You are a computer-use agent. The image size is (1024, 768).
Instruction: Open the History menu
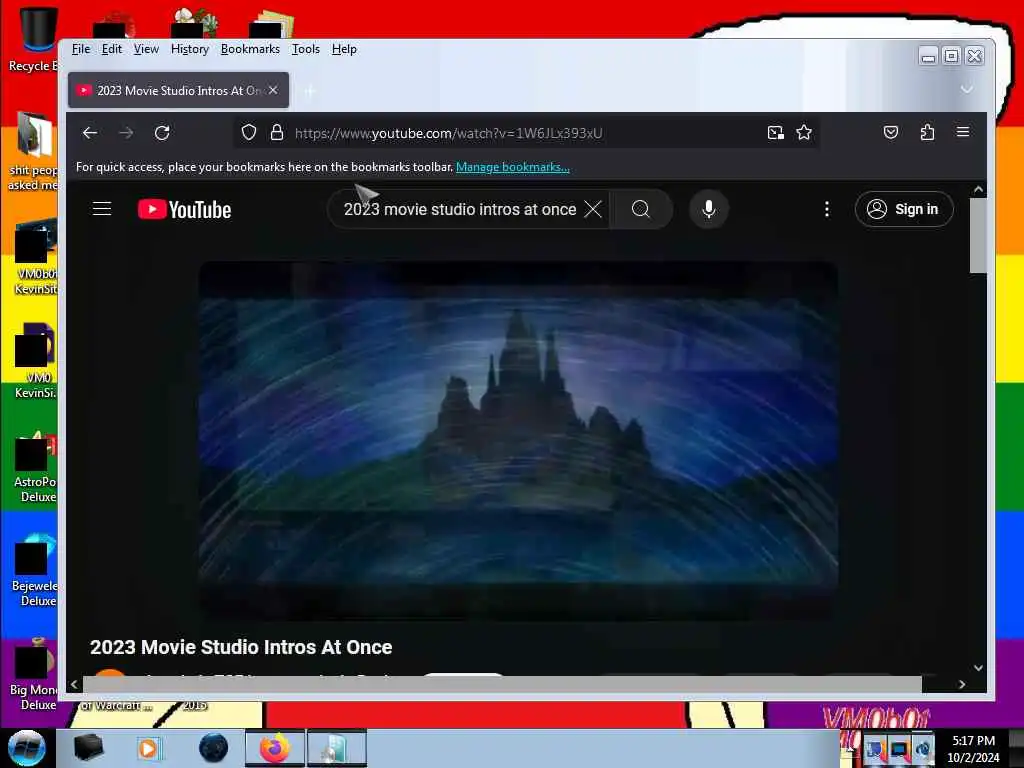(190, 49)
